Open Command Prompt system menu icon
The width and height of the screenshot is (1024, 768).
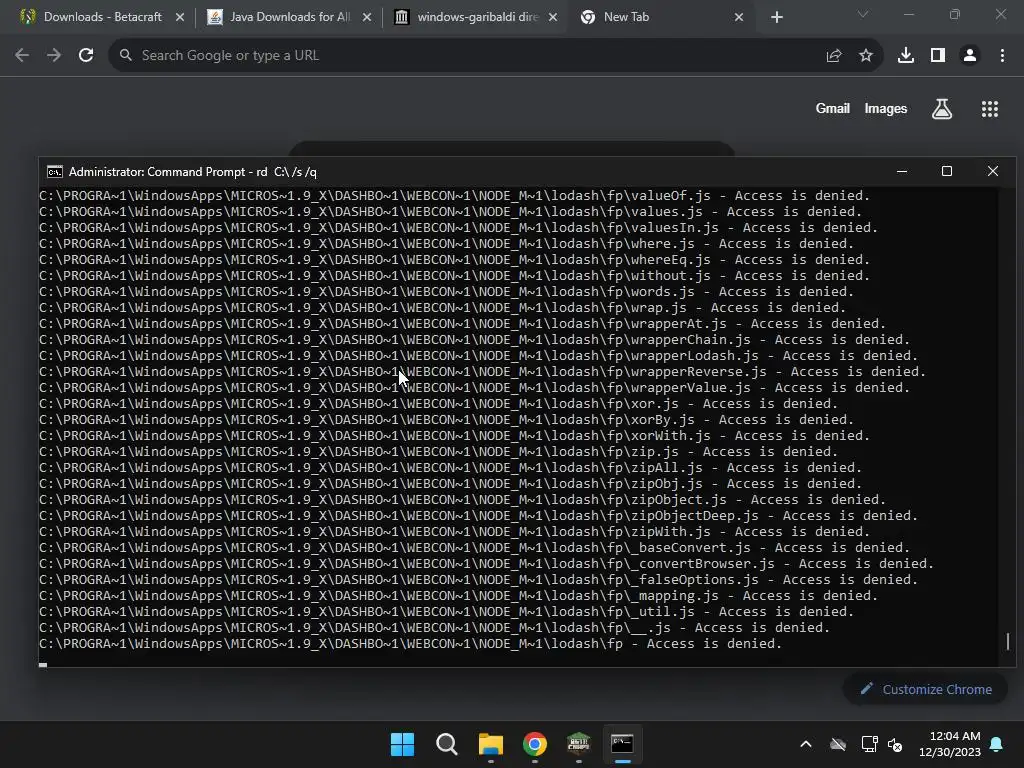point(55,172)
